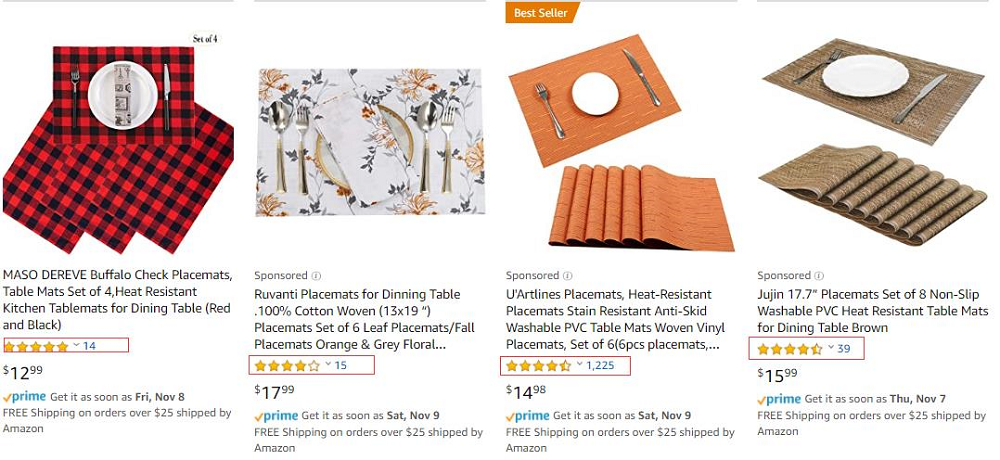The image size is (1000, 460).
Task: Click Sponsored info icon above U'Artlines placemats
Action: pos(567,276)
